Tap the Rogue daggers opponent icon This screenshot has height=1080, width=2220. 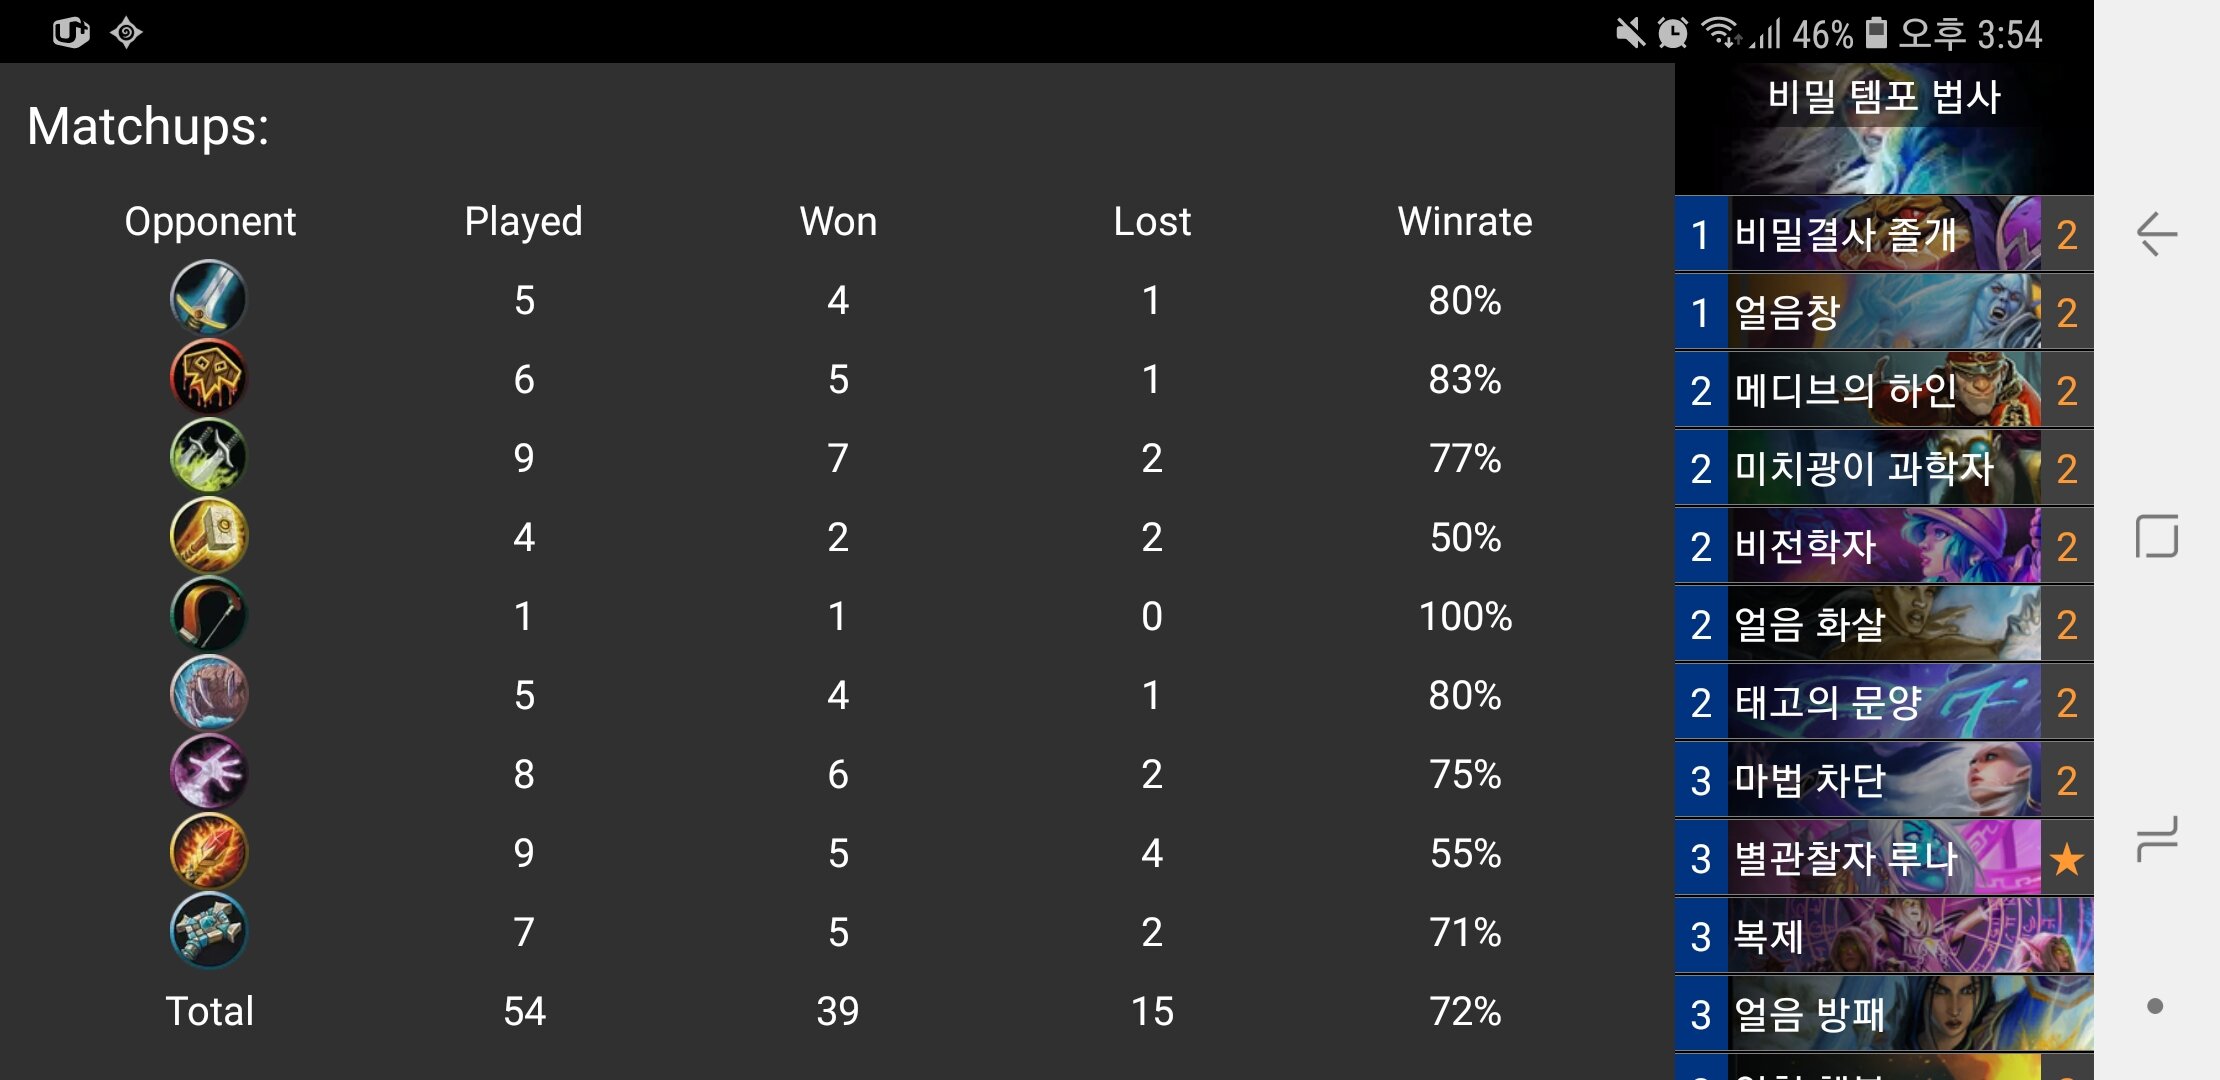point(208,456)
